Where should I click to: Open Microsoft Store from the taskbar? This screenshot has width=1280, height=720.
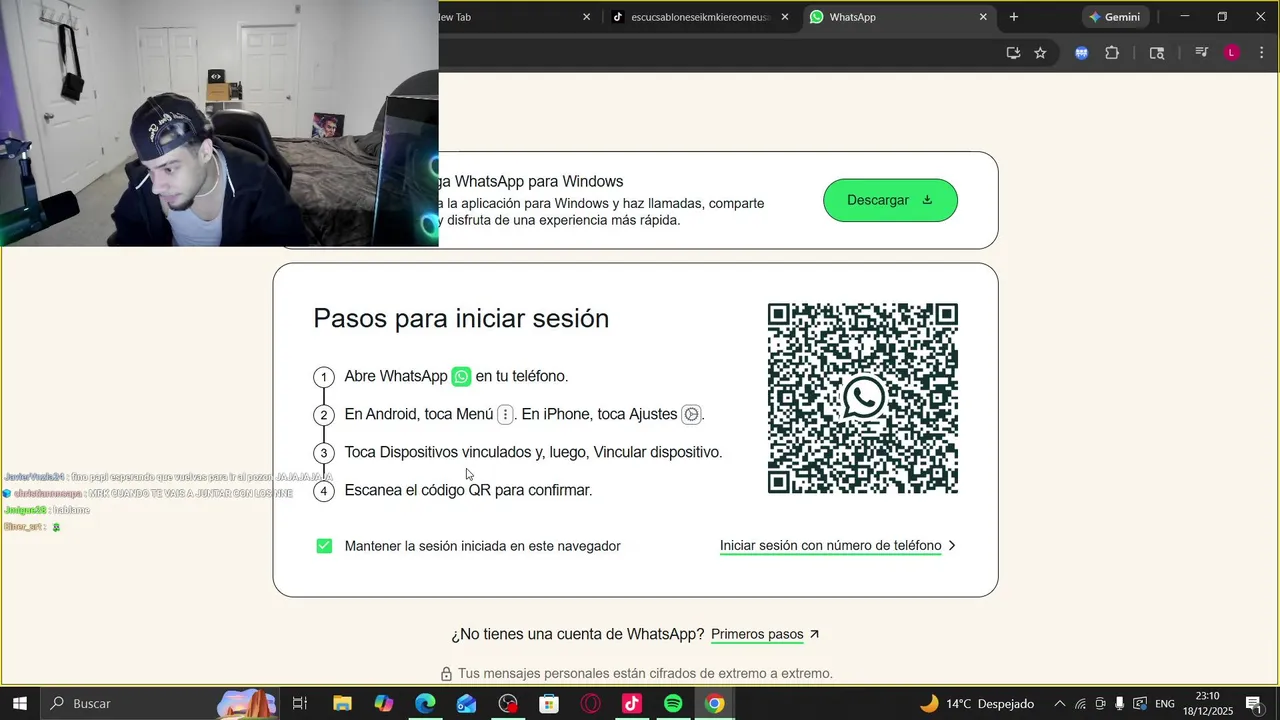pyautogui.click(x=549, y=704)
